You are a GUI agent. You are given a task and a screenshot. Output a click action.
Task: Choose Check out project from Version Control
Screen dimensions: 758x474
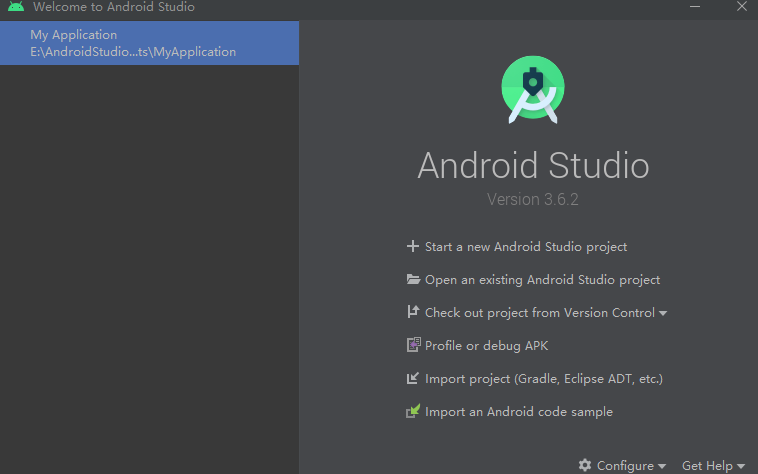pyautogui.click(x=539, y=313)
